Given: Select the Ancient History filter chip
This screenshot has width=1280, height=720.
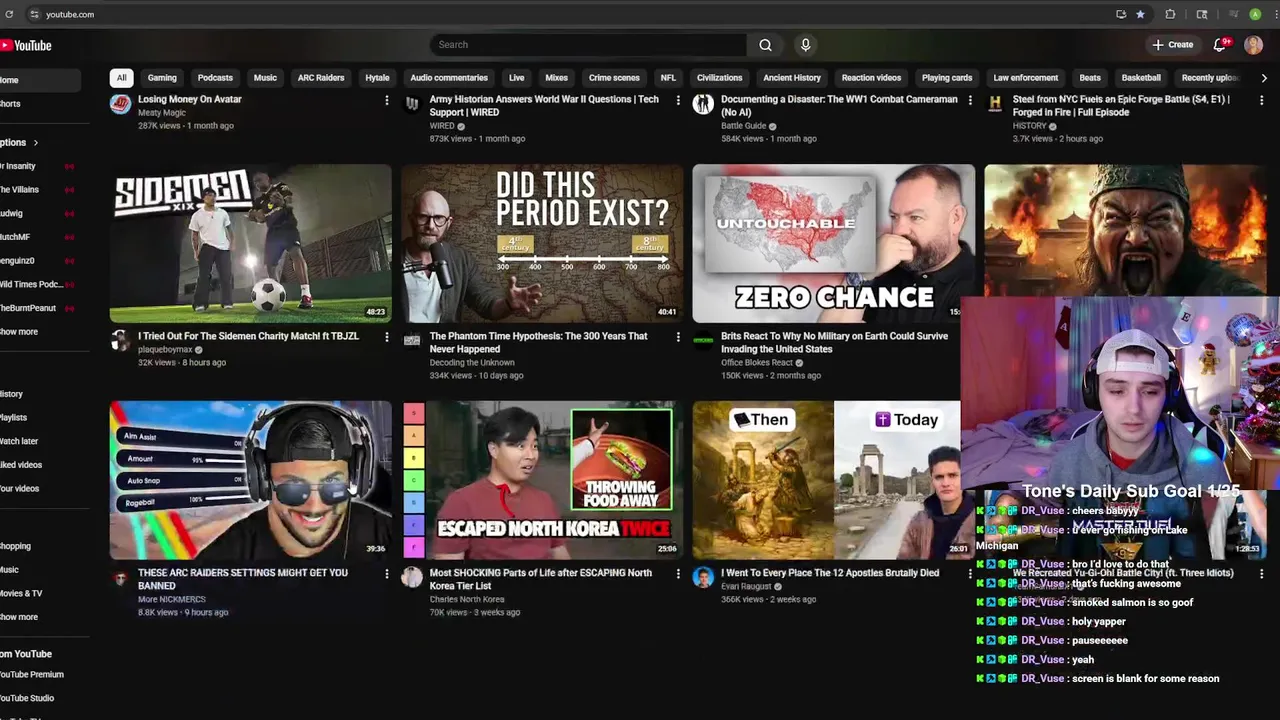Looking at the screenshot, I should click(x=792, y=78).
